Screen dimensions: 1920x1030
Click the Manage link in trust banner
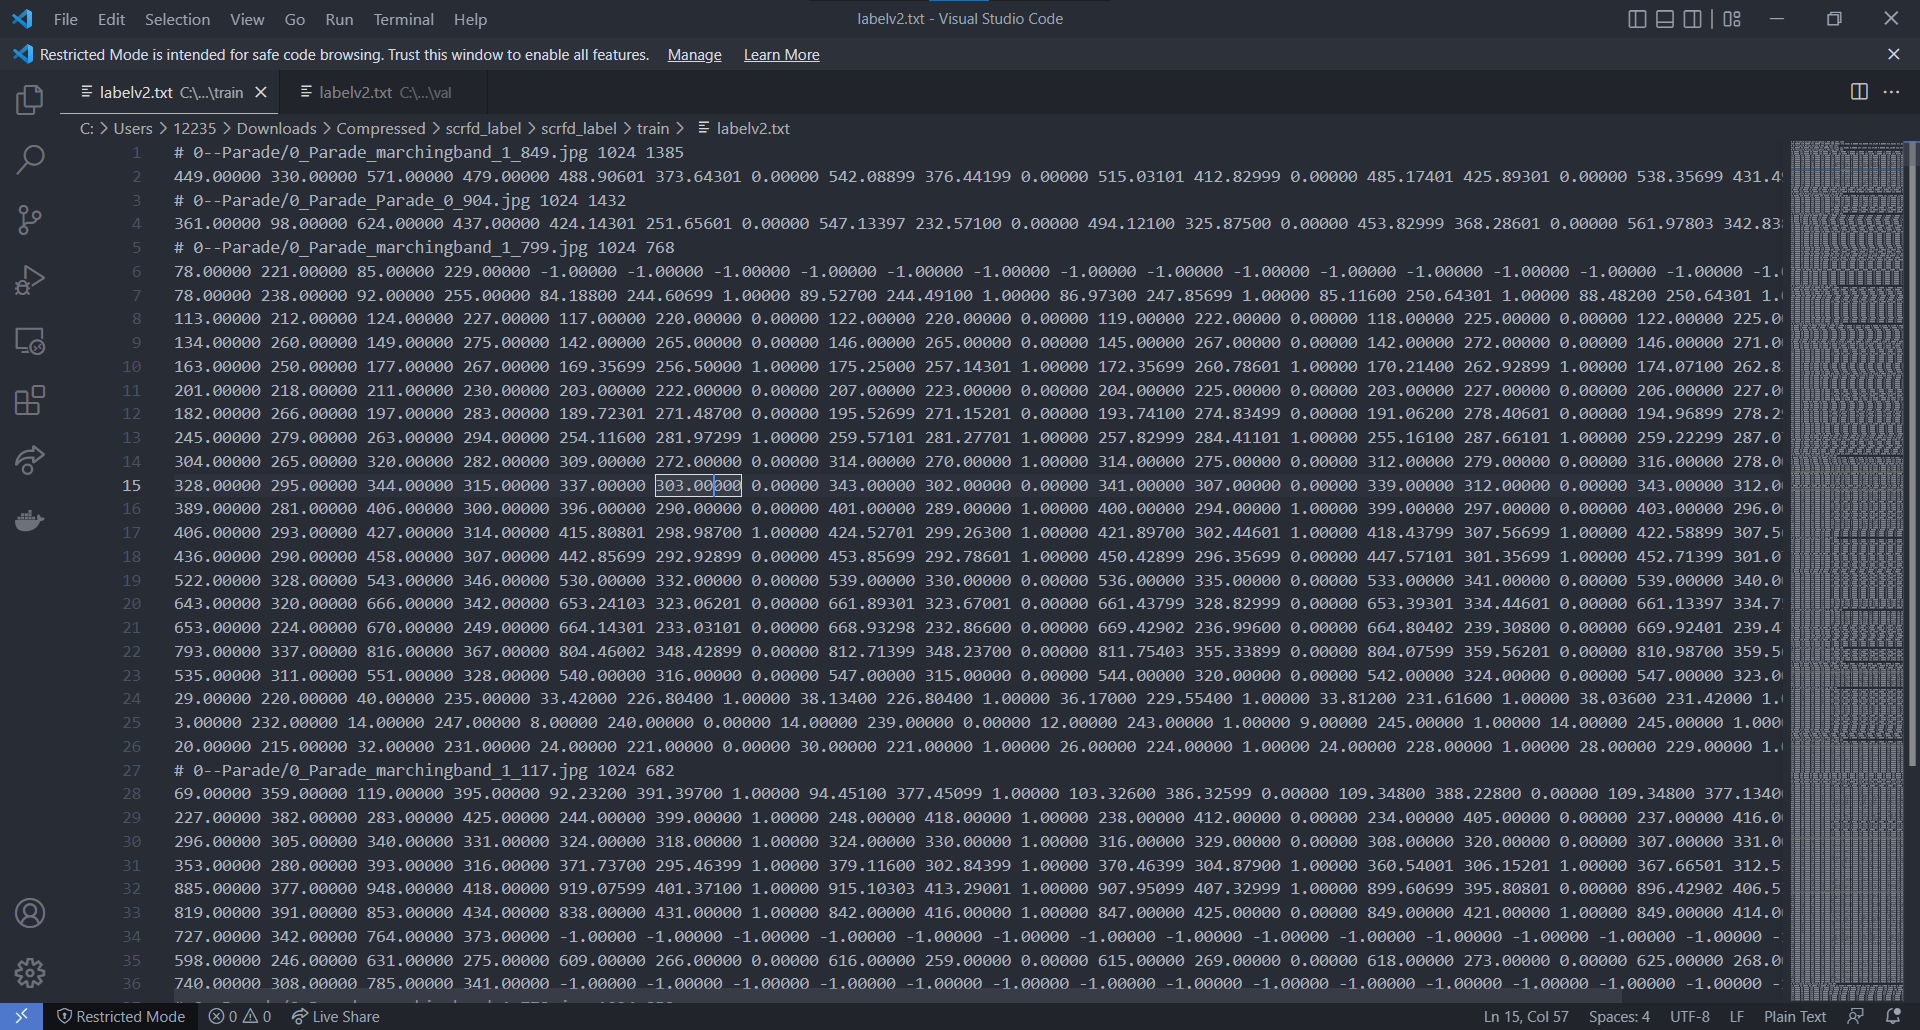(x=694, y=55)
